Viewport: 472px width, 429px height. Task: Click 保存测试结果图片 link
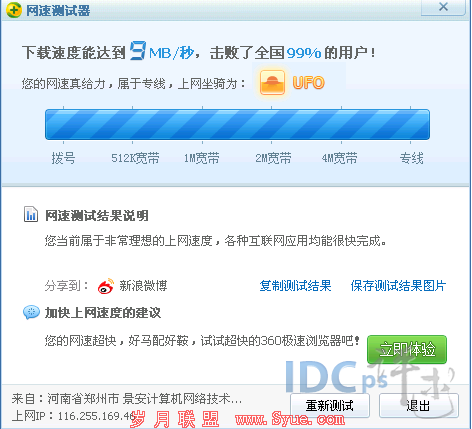tap(398, 286)
